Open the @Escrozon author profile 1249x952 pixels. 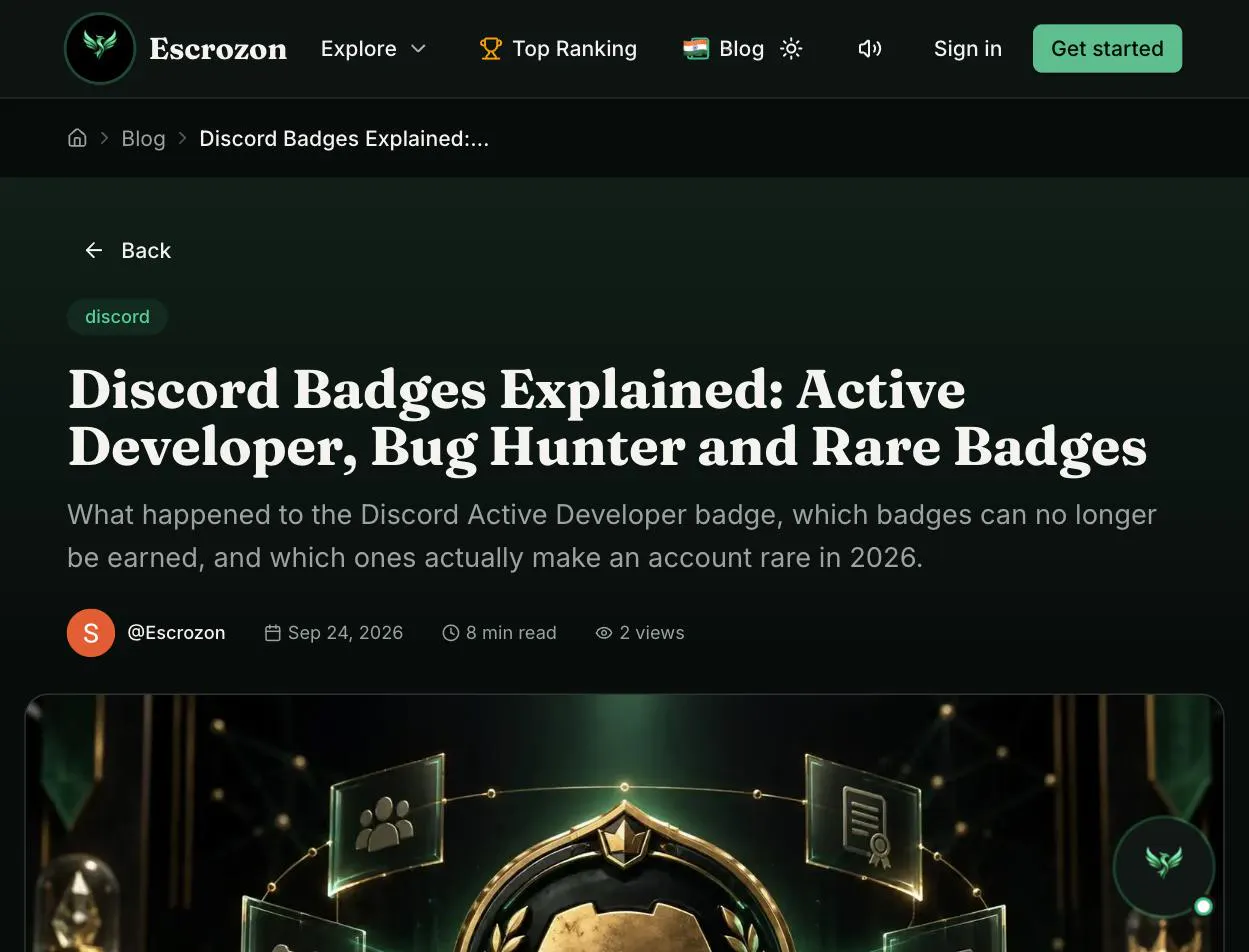pyautogui.click(x=176, y=632)
